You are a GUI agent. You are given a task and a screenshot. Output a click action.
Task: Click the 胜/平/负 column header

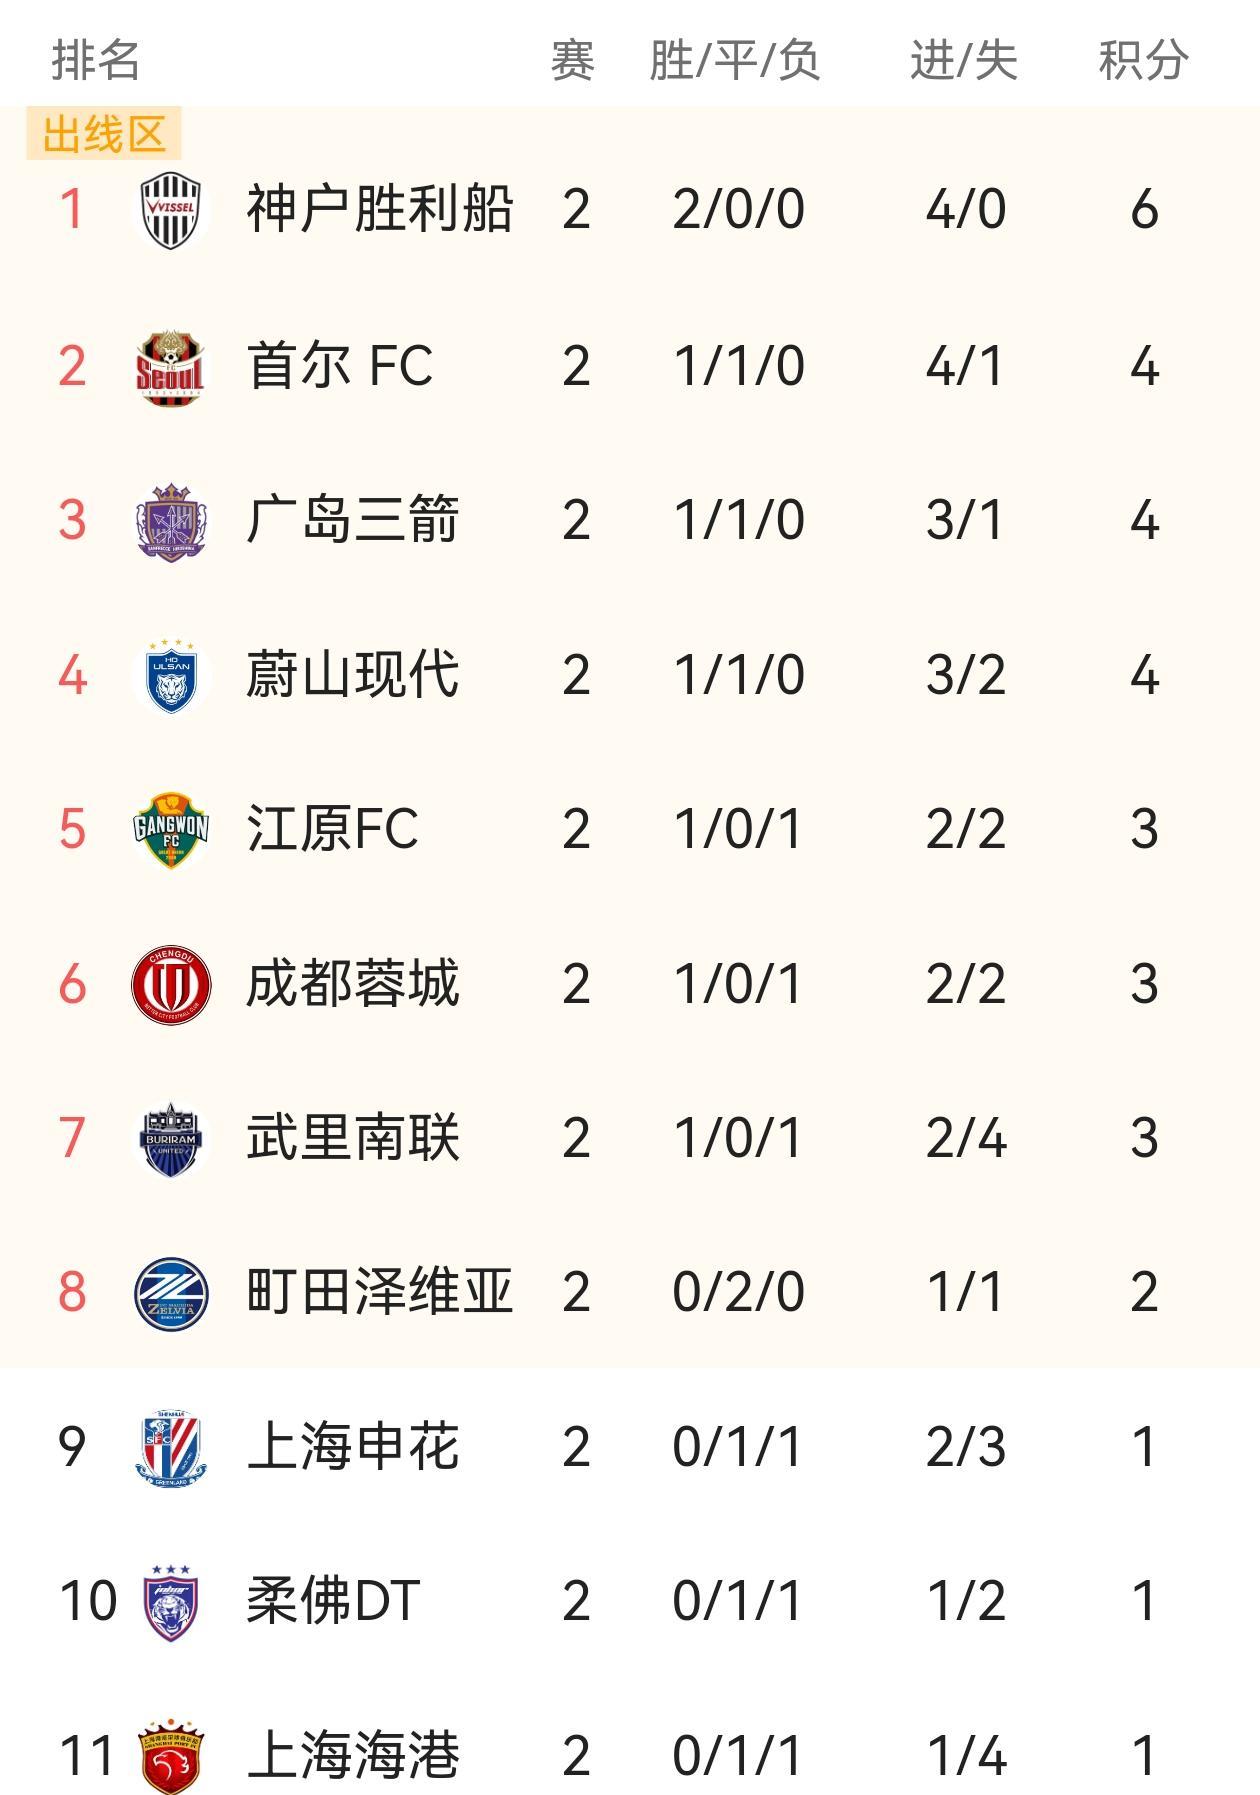(735, 60)
